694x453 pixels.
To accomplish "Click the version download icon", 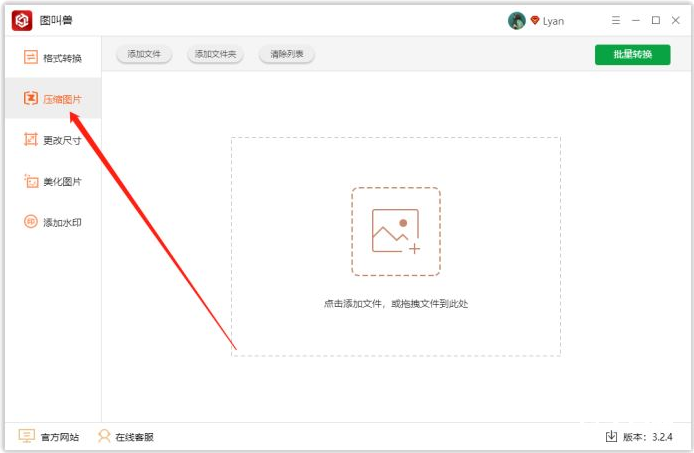I will 611,436.
